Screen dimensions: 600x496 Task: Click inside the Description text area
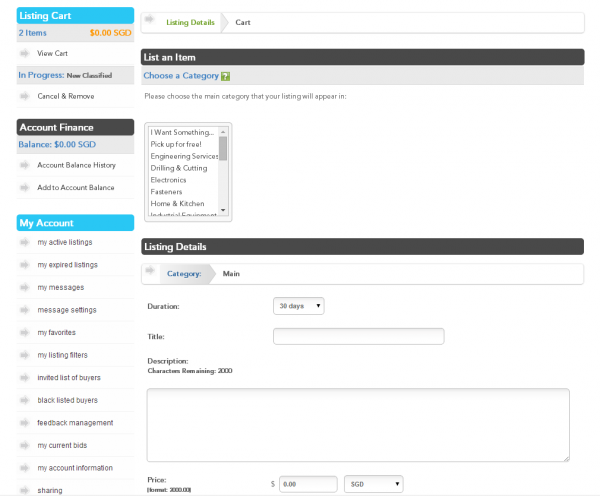[358, 425]
